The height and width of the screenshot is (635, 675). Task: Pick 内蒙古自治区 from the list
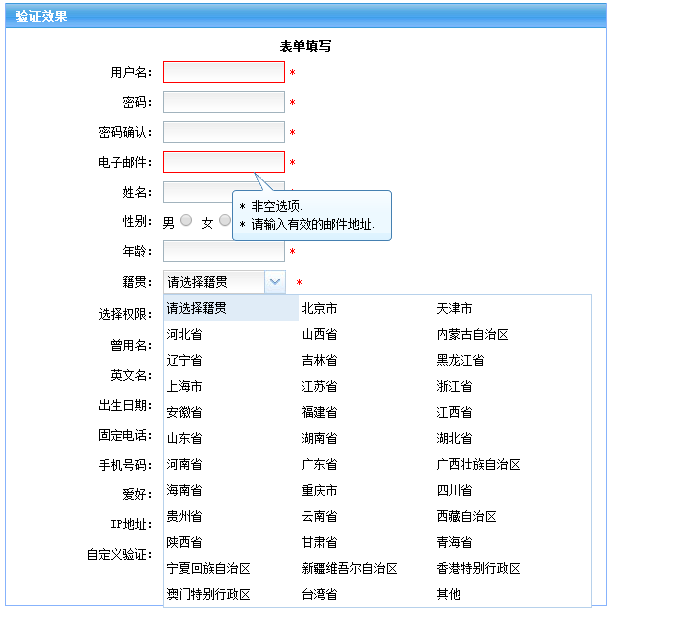click(x=472, y=334)
